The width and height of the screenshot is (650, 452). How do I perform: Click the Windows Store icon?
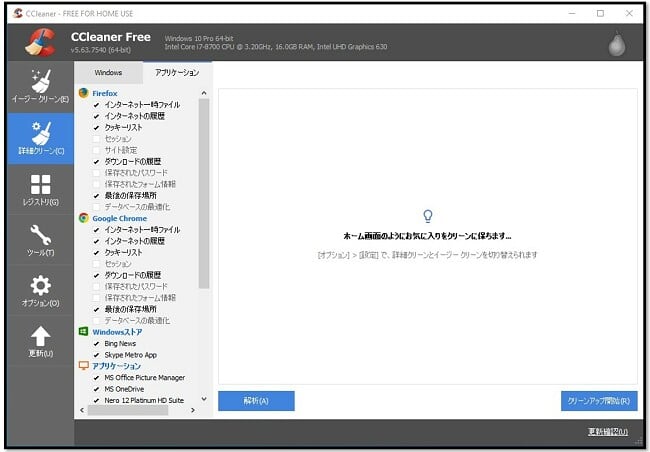pyautogui.click(x=83, y=331)
